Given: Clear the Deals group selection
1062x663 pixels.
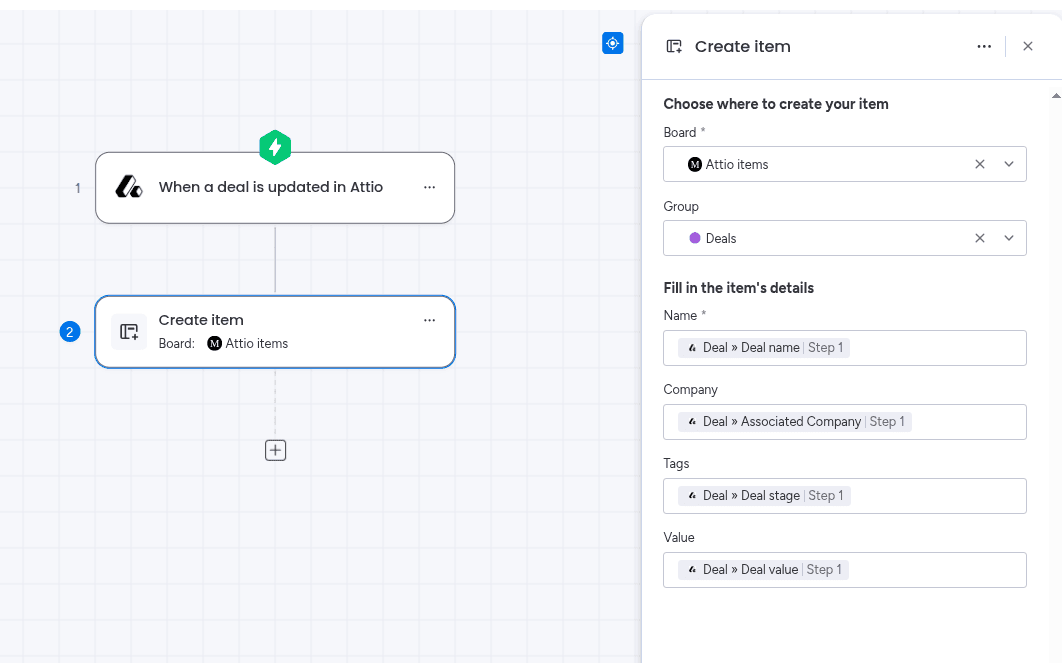Looking at the screenshot, I should [979, 238].
